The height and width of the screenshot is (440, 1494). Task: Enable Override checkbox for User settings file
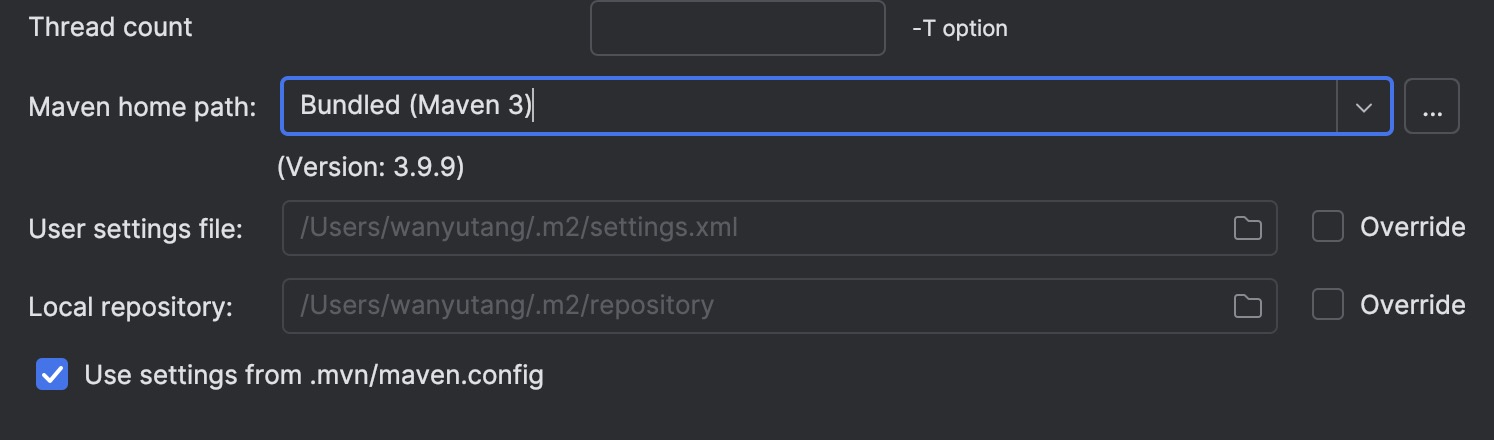1328,228
